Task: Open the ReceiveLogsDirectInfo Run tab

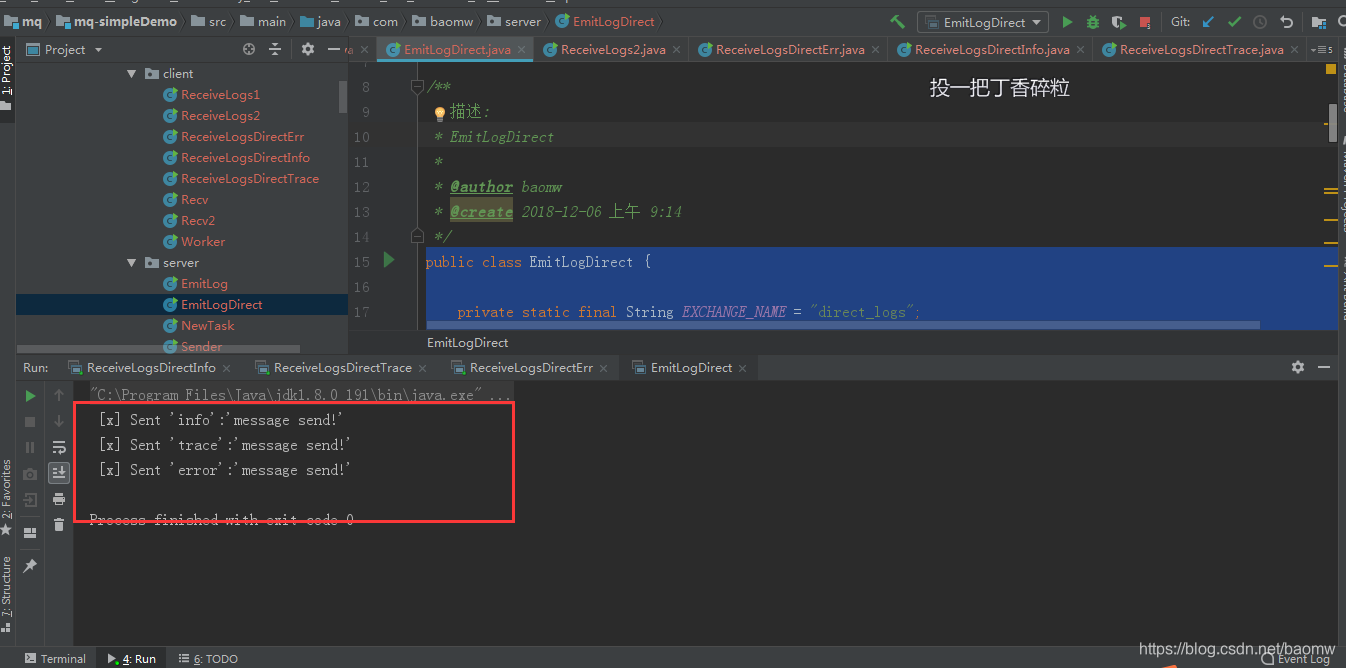Action: [151, 367]
